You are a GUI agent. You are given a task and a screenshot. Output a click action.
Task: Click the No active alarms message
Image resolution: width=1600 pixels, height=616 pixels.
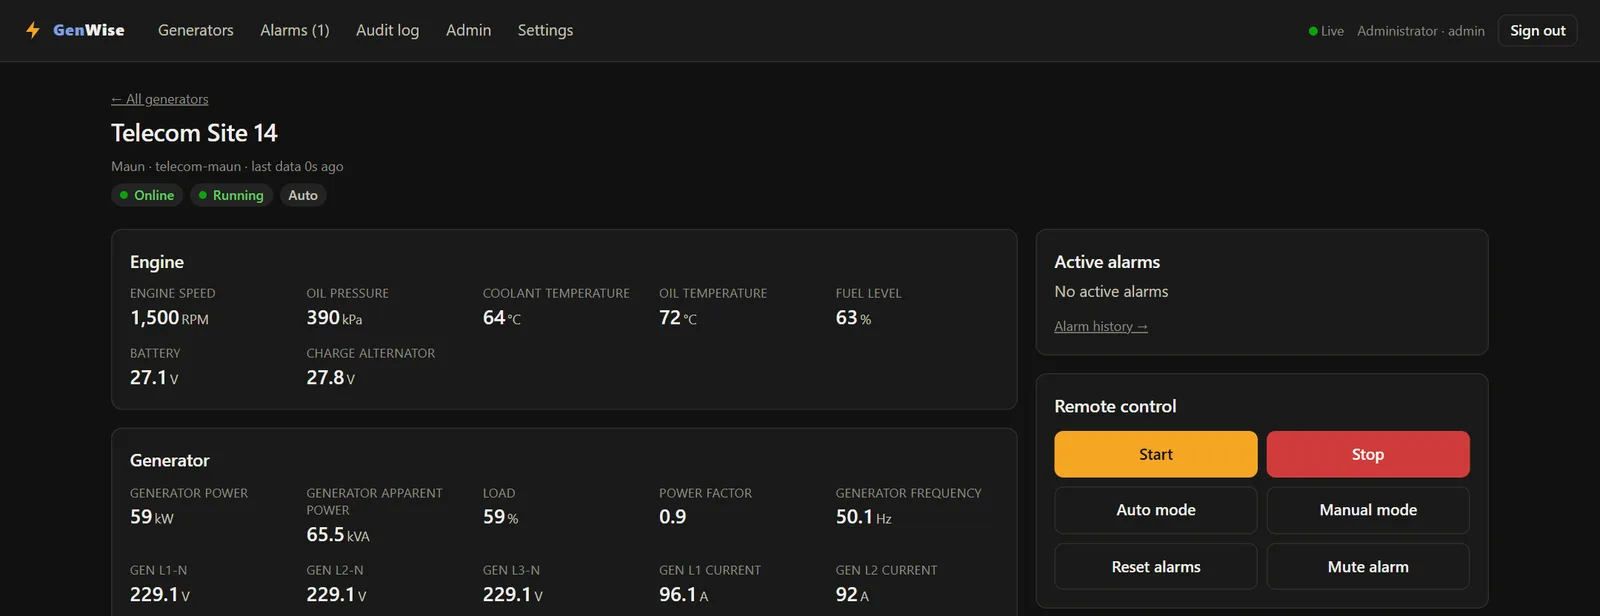(1111, 292)
